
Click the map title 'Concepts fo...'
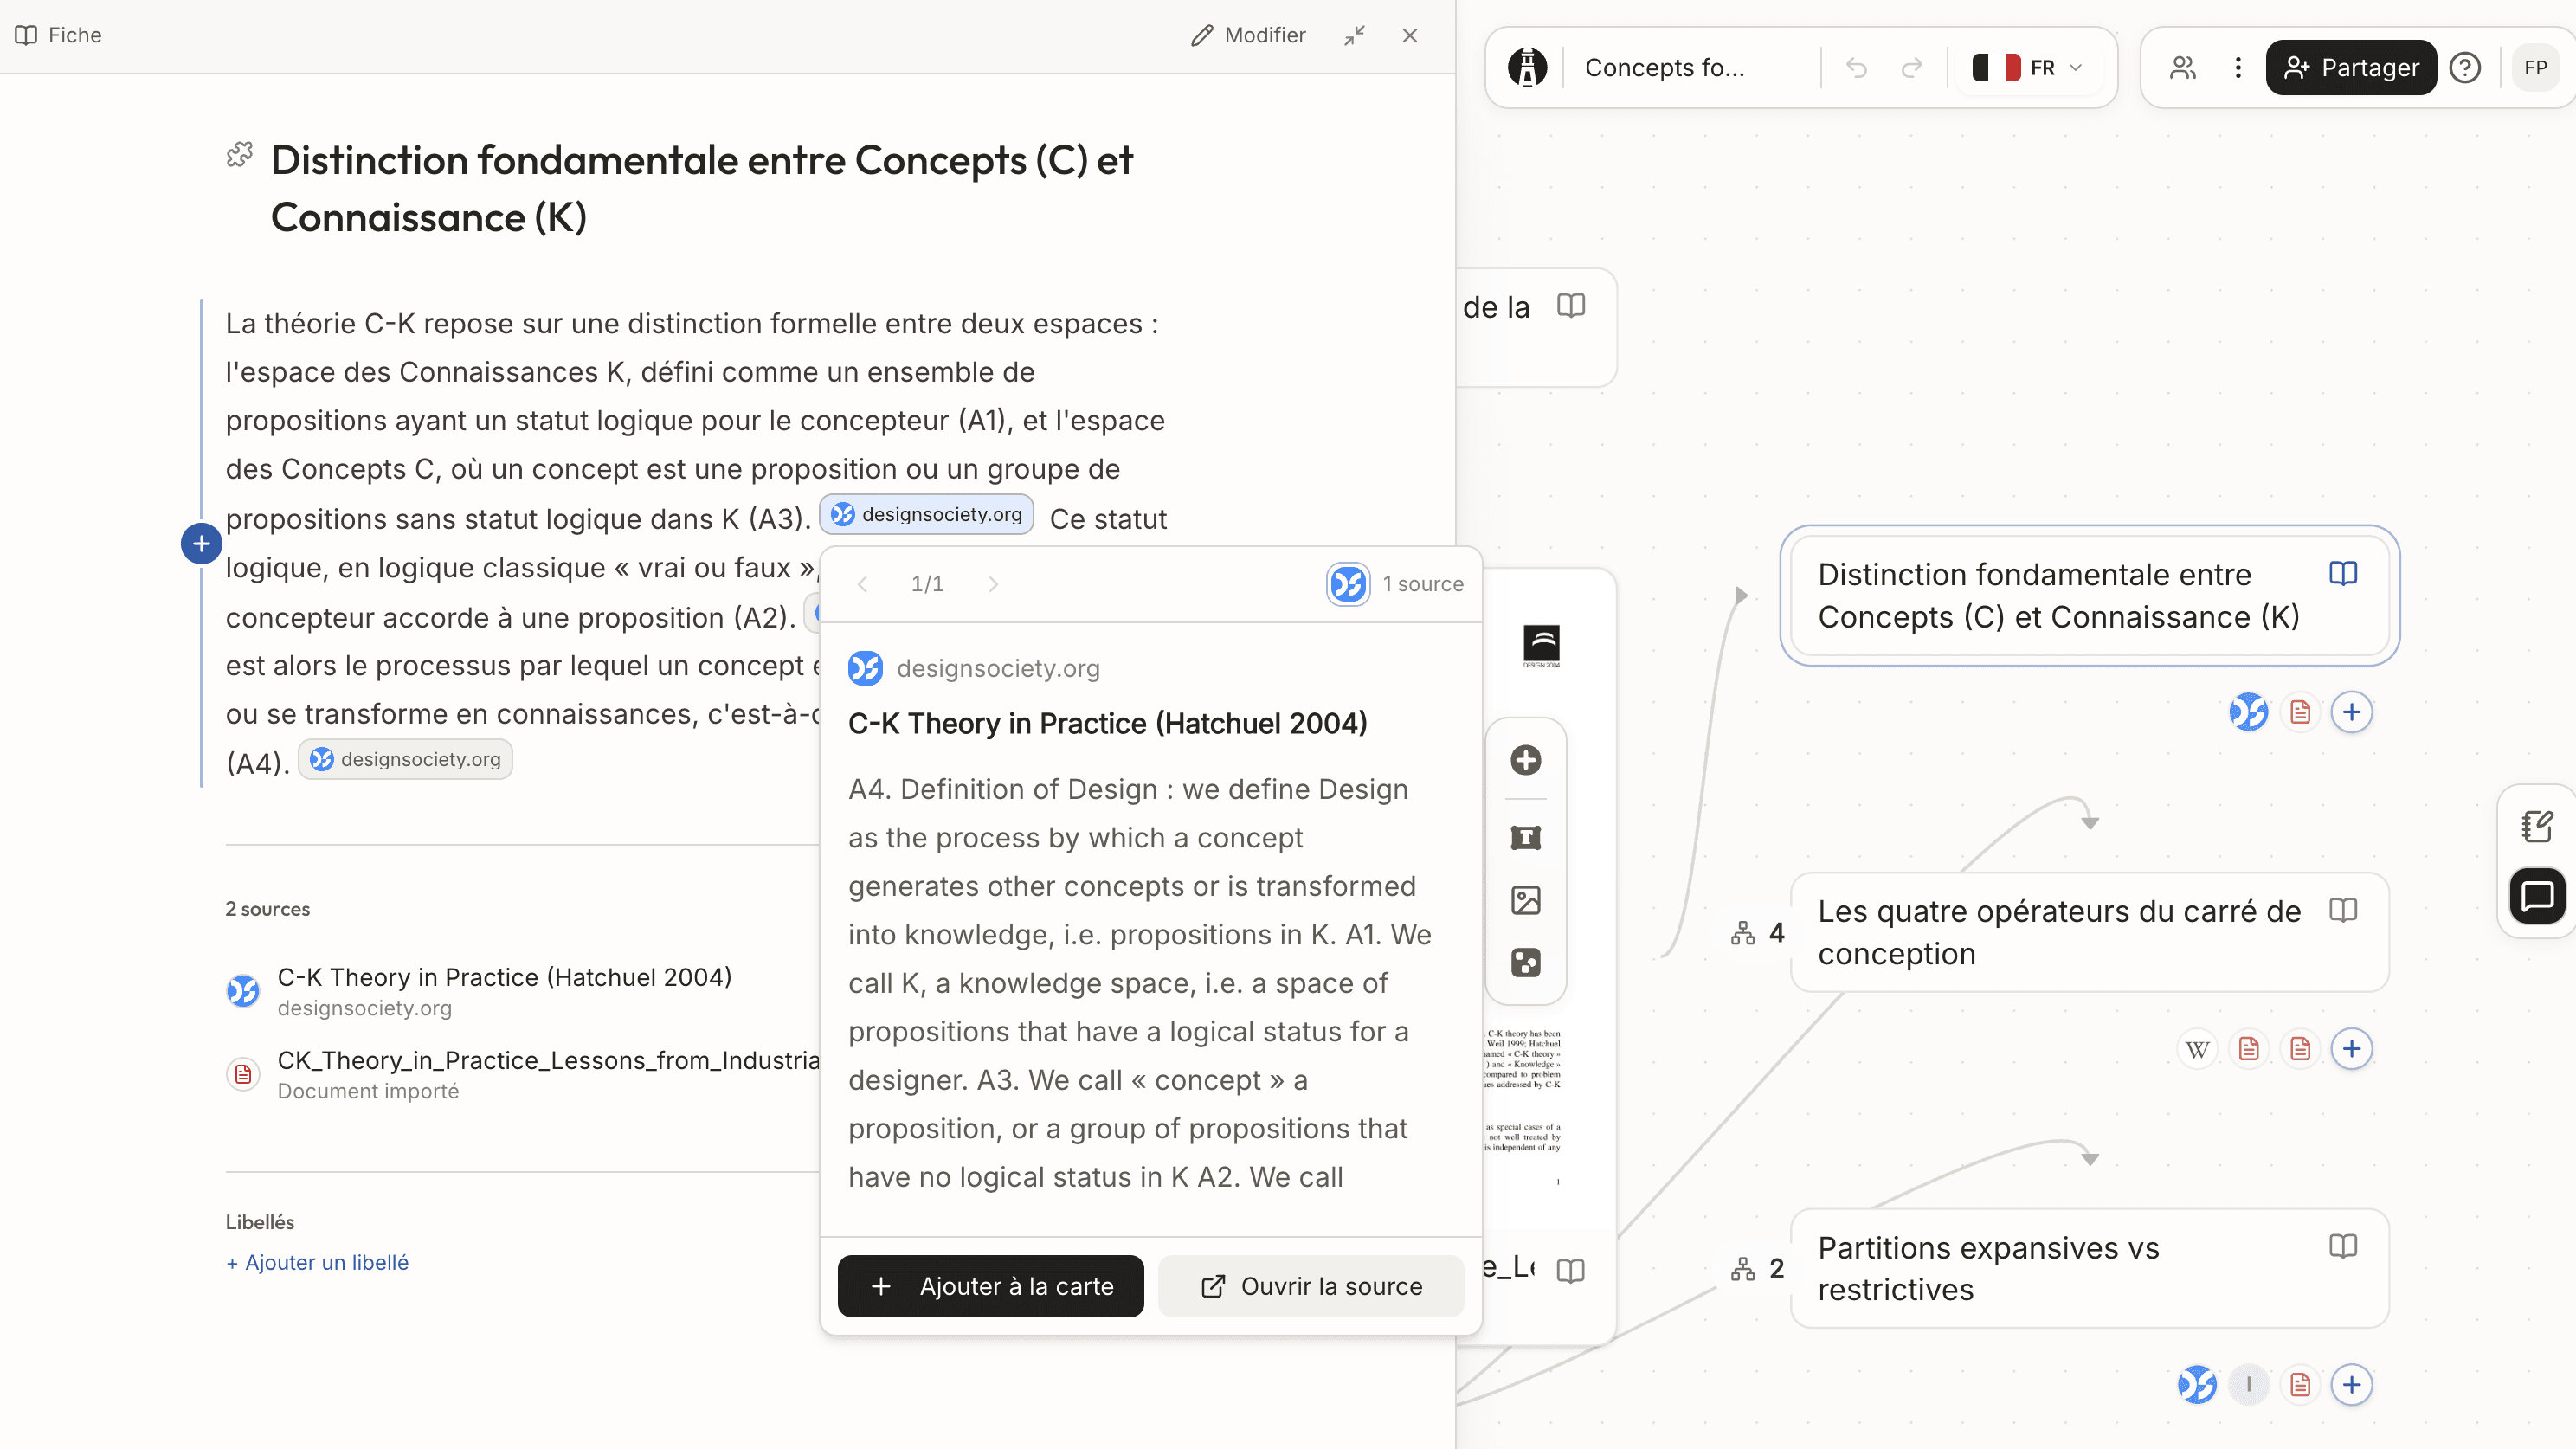[1664, 67]
